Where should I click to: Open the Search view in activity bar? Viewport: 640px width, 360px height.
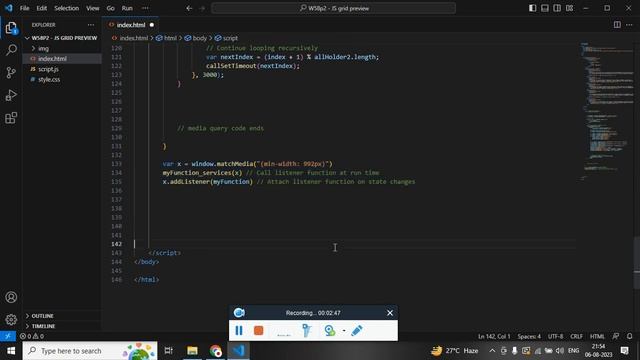coord(11,50)
